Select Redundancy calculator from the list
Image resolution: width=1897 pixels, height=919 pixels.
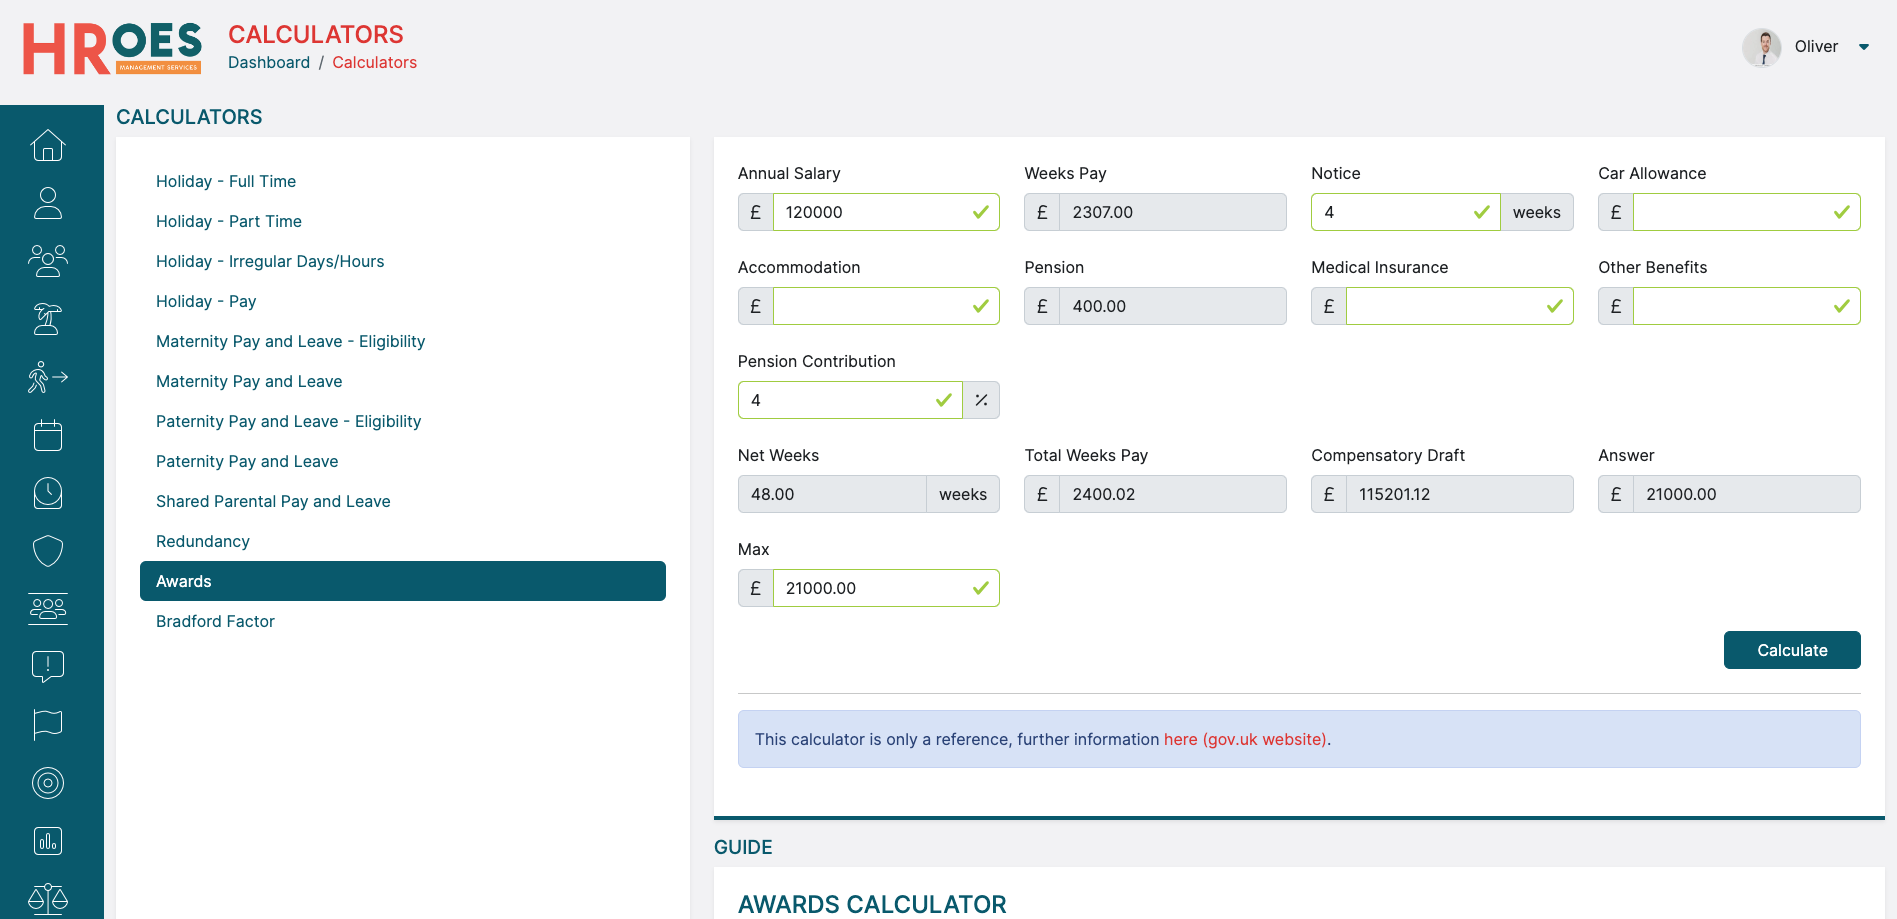(203, 541)
